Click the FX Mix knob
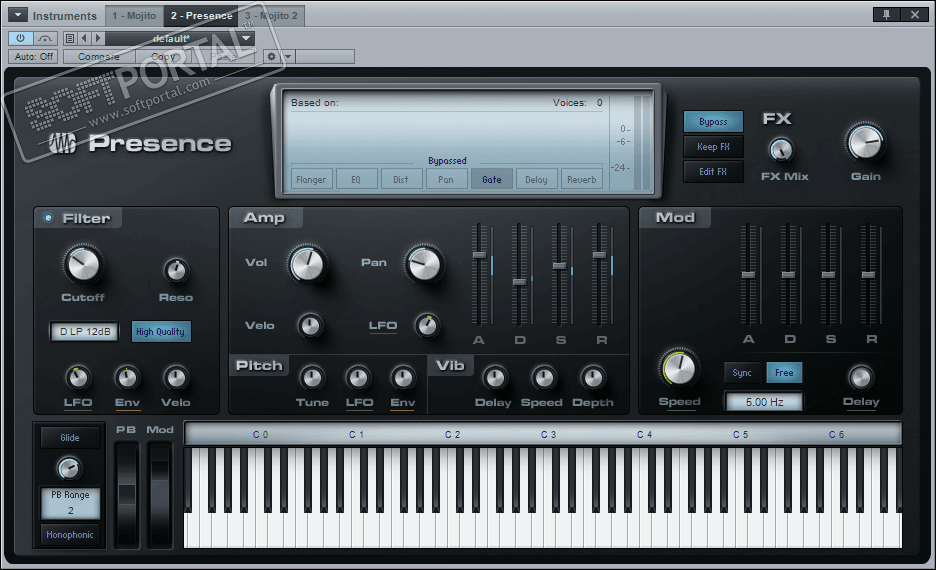The width and height of the screenshot is (936, 570). [x=781, y=150]
